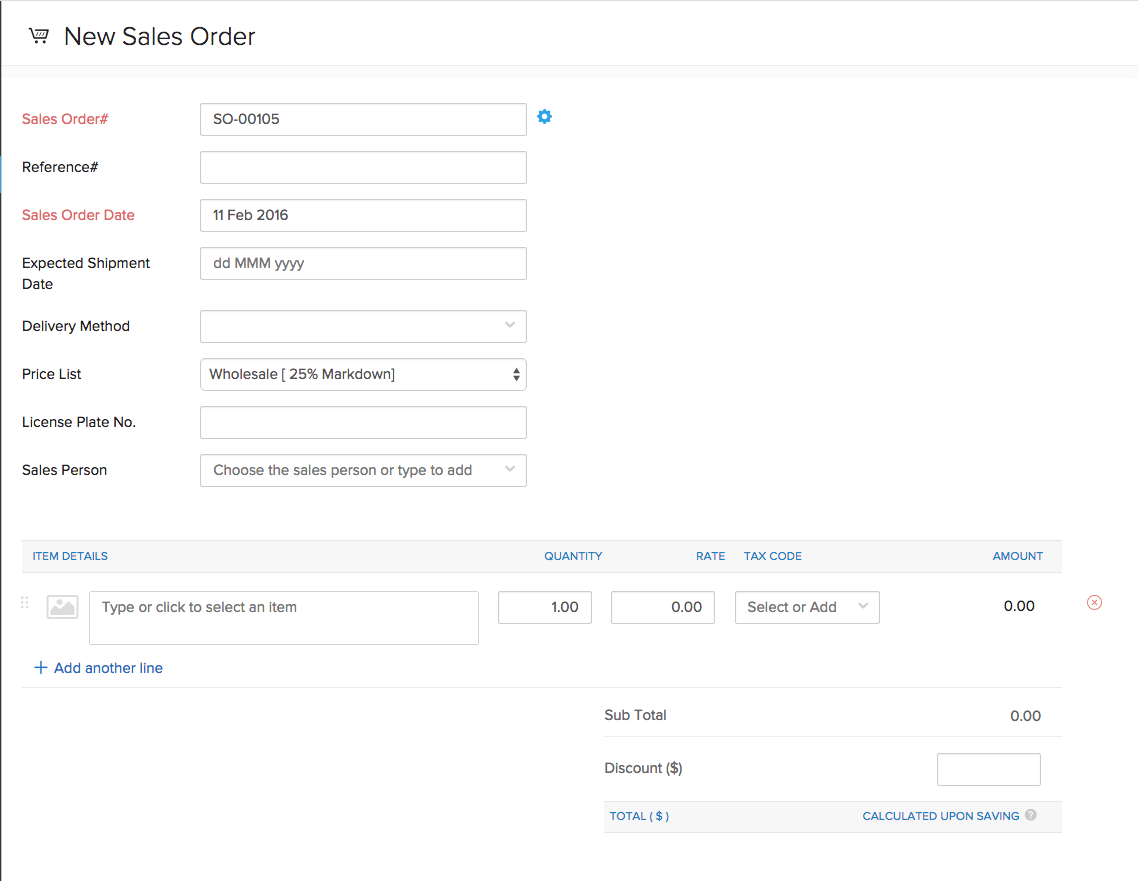Screen dimensions: 1138x881
Task: Click the shopping cart icon in the header
Action: [38, 35]
